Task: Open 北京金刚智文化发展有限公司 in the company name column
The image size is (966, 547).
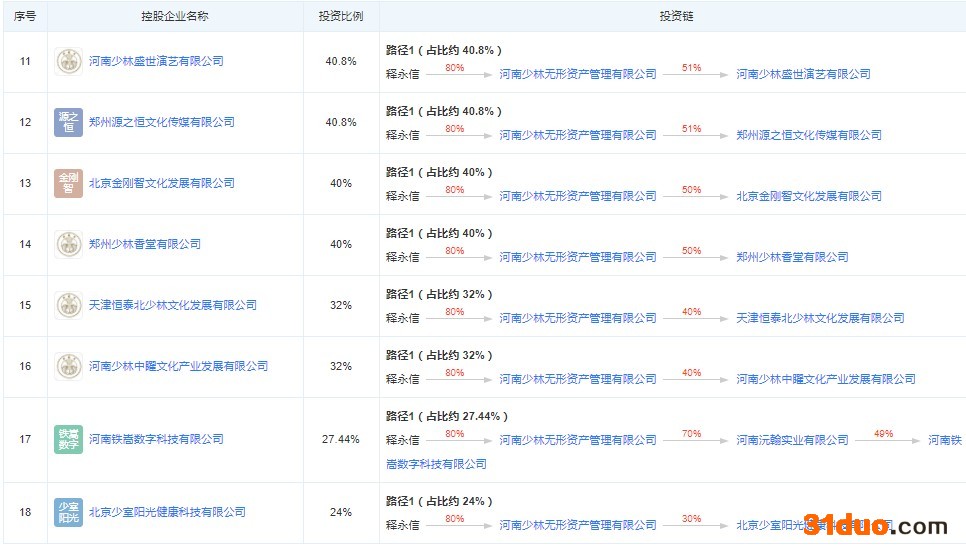Action: click(162, 183)
